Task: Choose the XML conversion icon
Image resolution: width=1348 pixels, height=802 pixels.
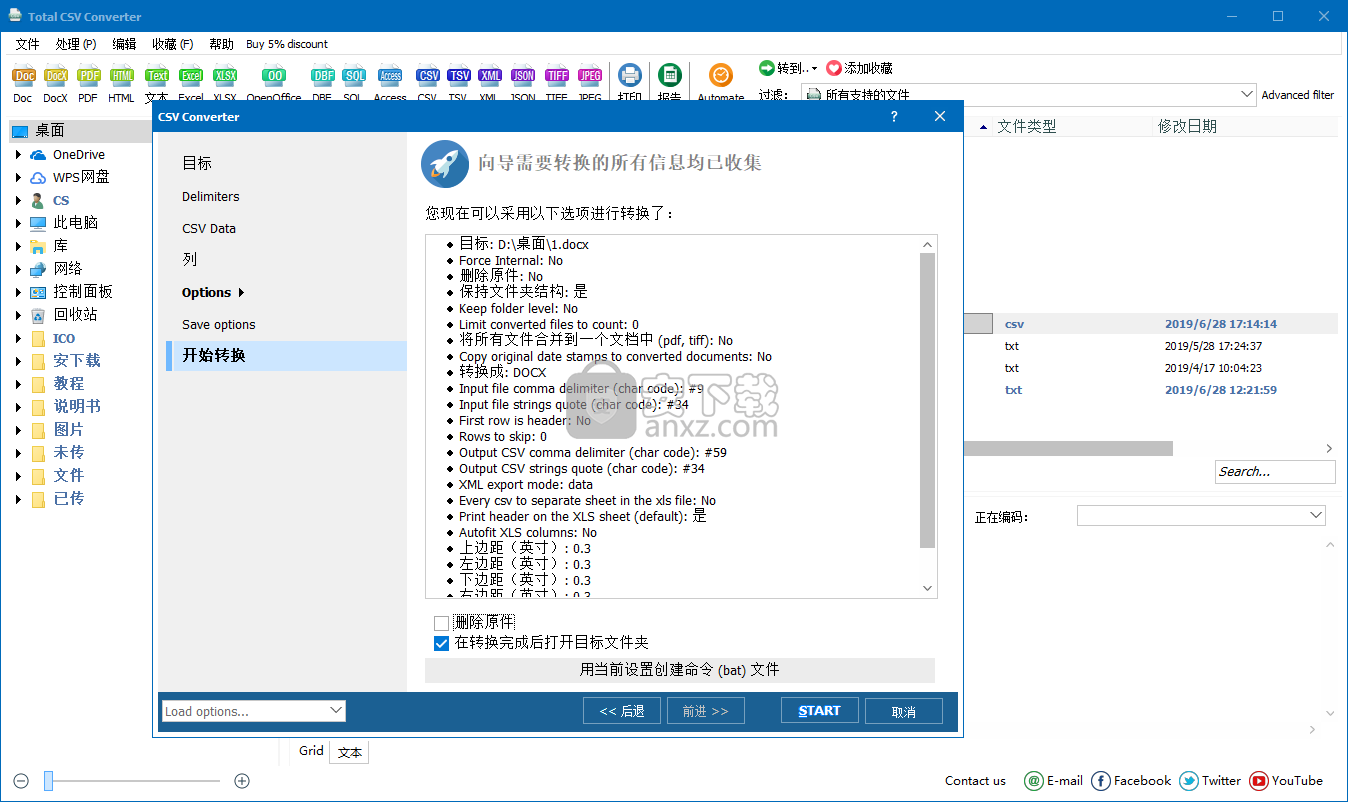Action: pyautogui.click(x=490, y=75)
